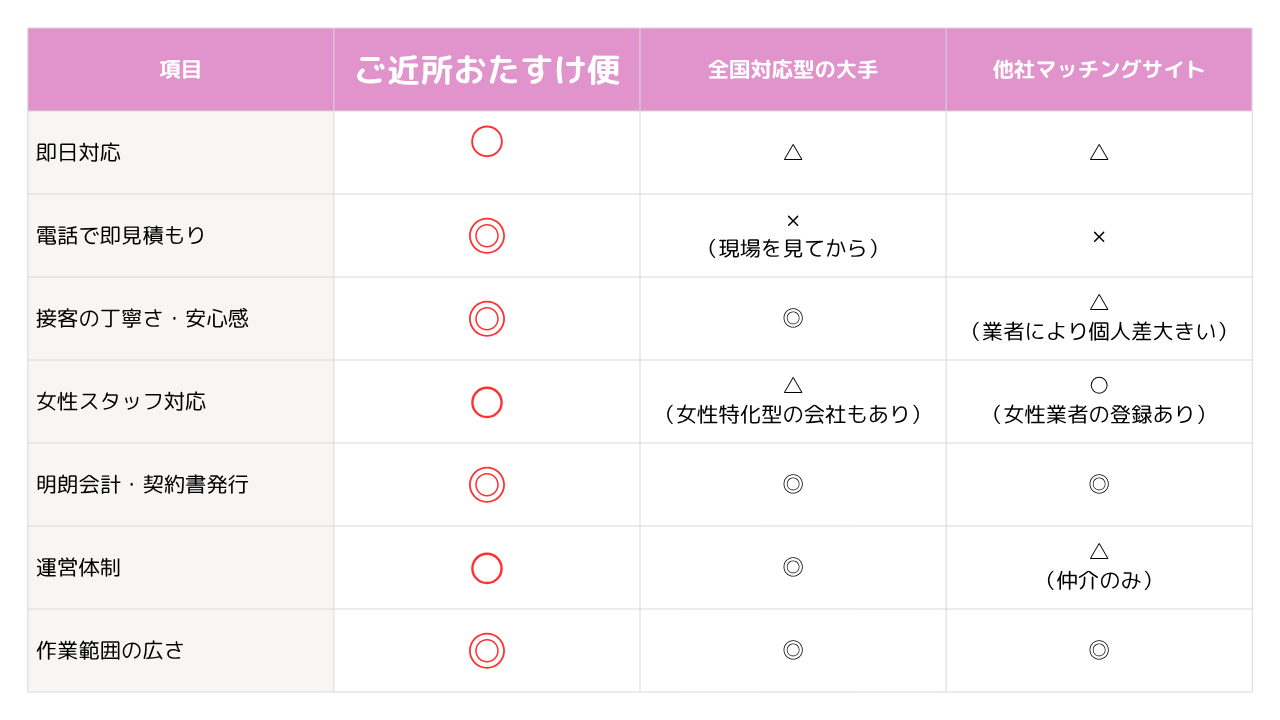This screenshot has height=720, width=1280.
Task: Click the ご近所おたすけ便 header
Action: point(487,70)
